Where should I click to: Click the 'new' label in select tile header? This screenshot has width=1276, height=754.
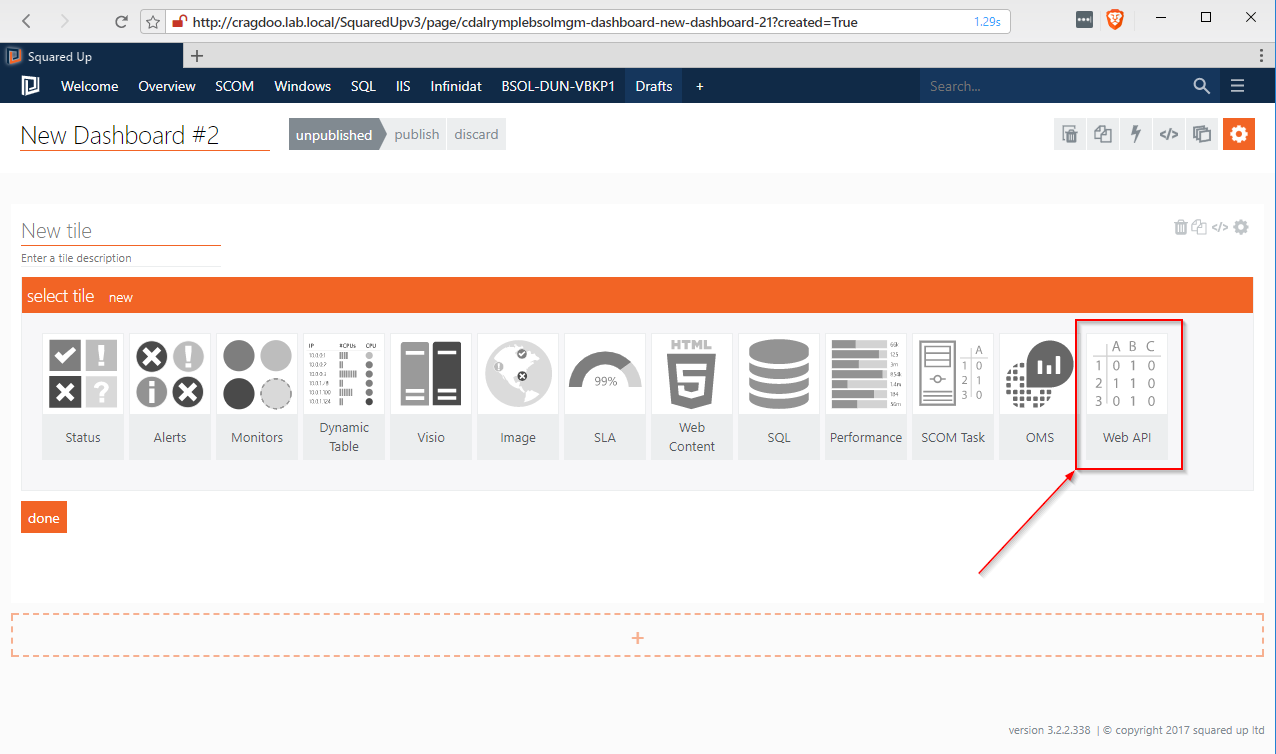[121, 297]
